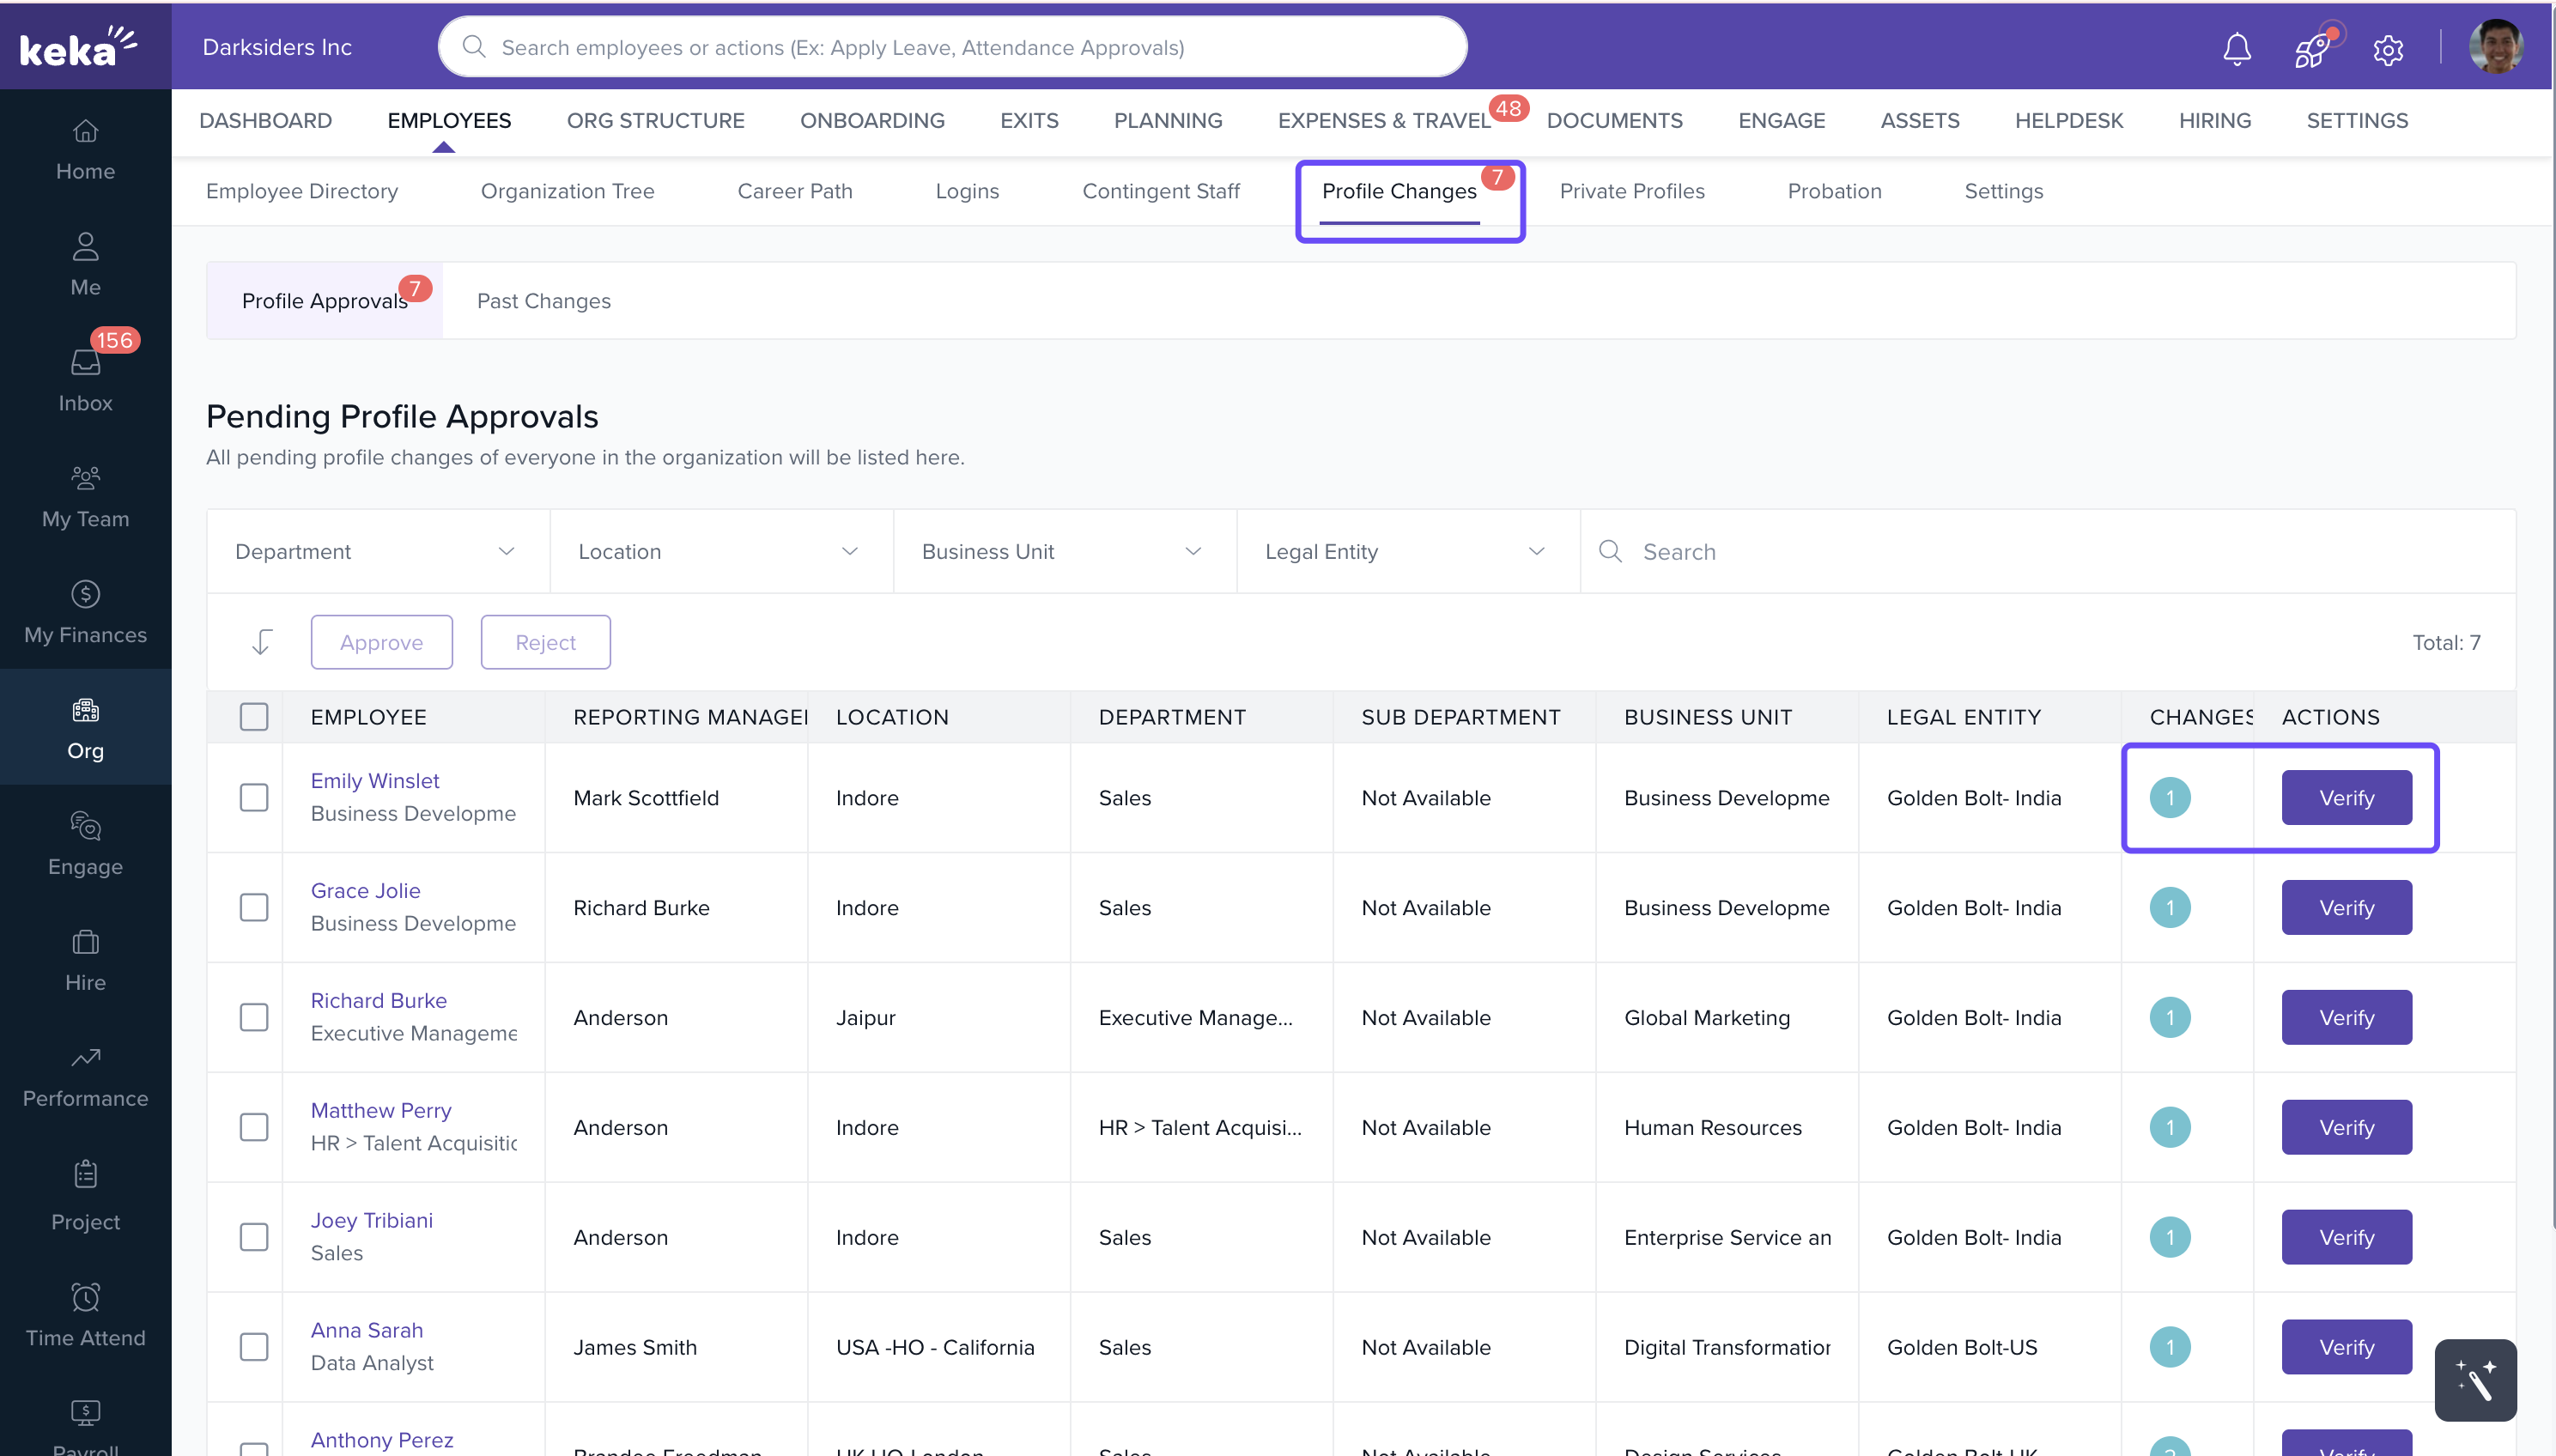Viewport: 2556px width, 1456px height.
Task: Click the rocket icon in header
Action: click(2312, 48)
